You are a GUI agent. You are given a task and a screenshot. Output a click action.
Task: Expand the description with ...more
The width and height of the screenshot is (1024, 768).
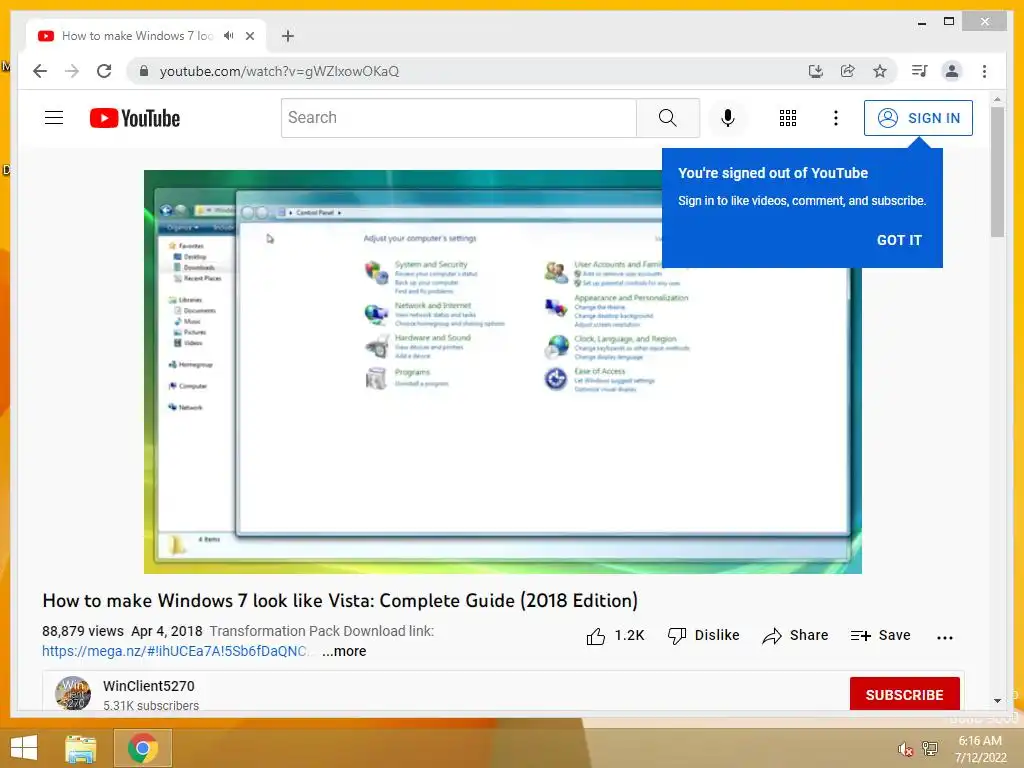[x=344, y=651]
